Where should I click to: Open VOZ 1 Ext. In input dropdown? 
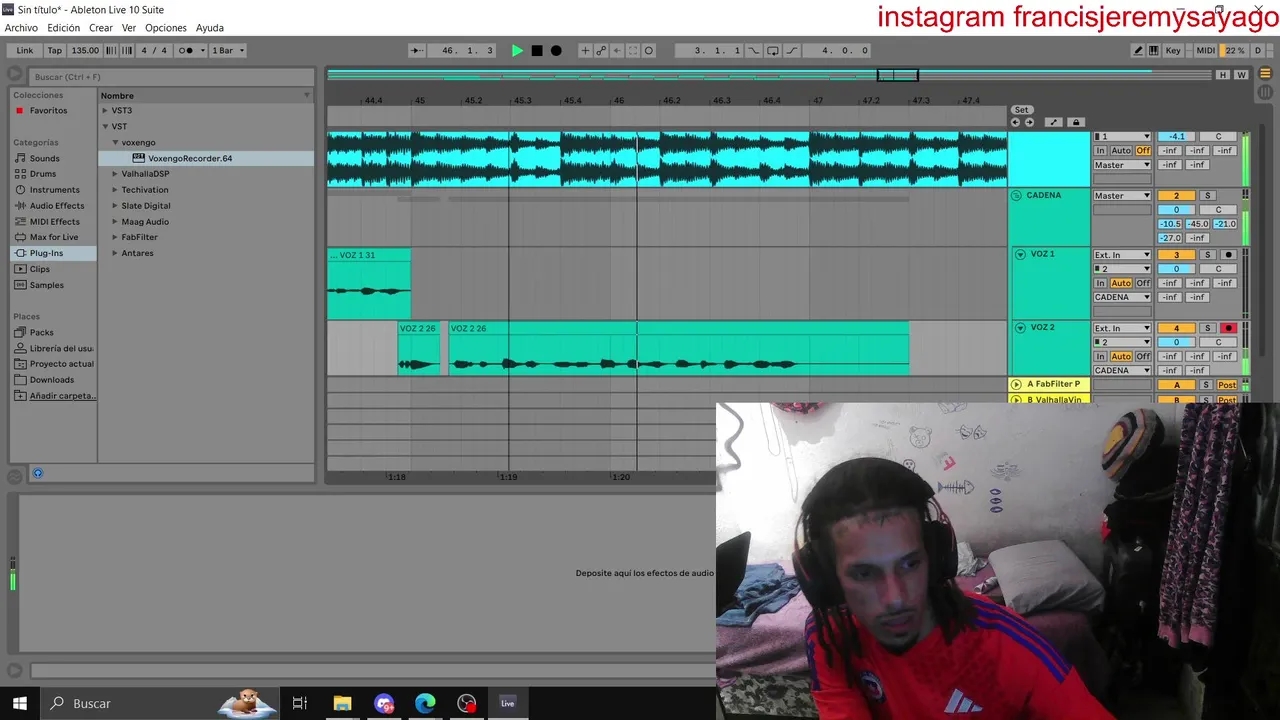[1122, 255]
